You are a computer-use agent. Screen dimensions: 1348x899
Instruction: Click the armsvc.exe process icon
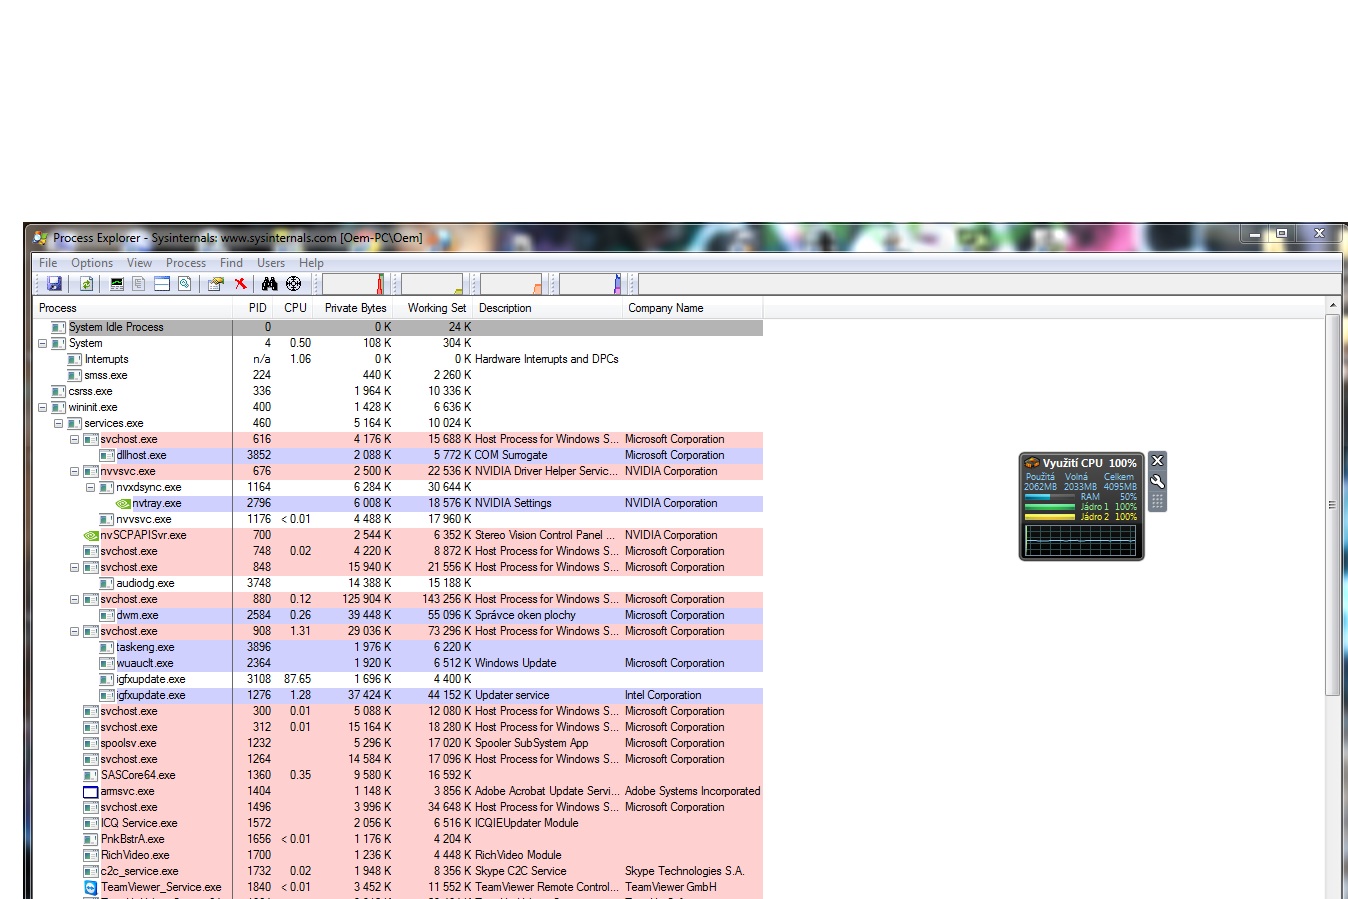(x=91, y=791)
